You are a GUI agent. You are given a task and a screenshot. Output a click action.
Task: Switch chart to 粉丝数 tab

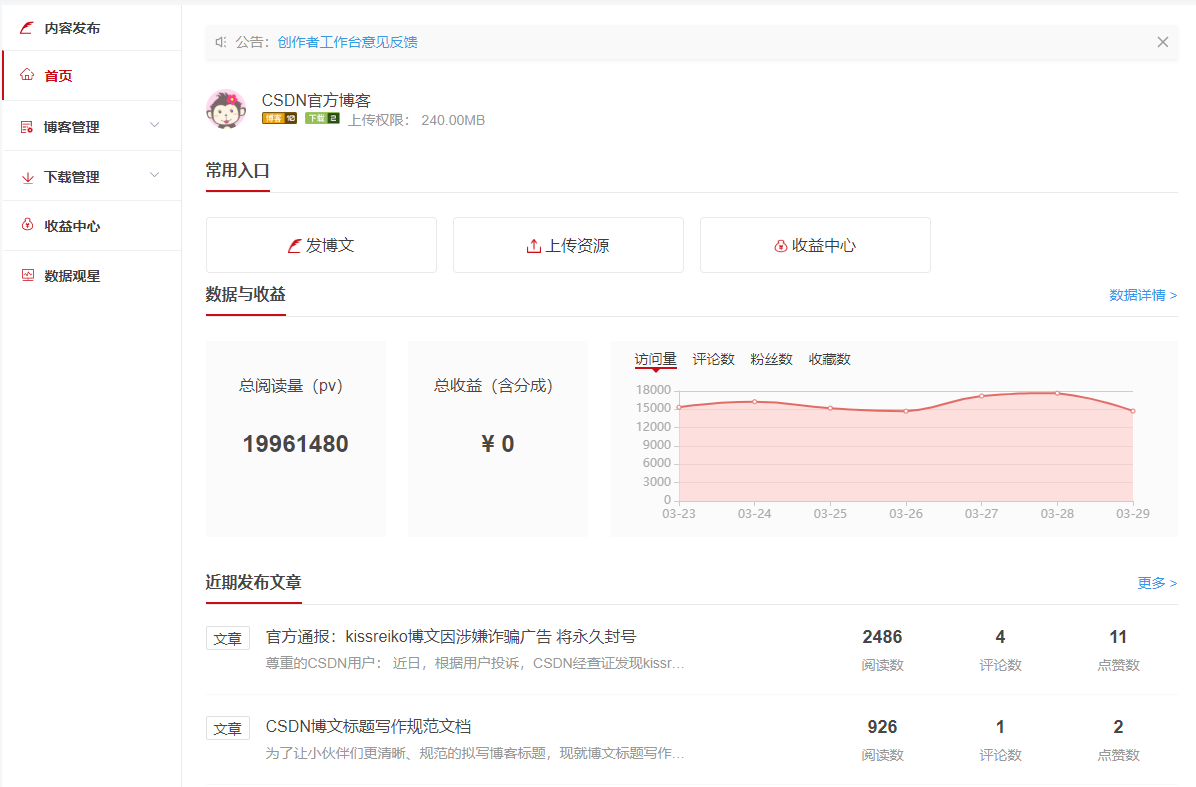coord(771,359)
